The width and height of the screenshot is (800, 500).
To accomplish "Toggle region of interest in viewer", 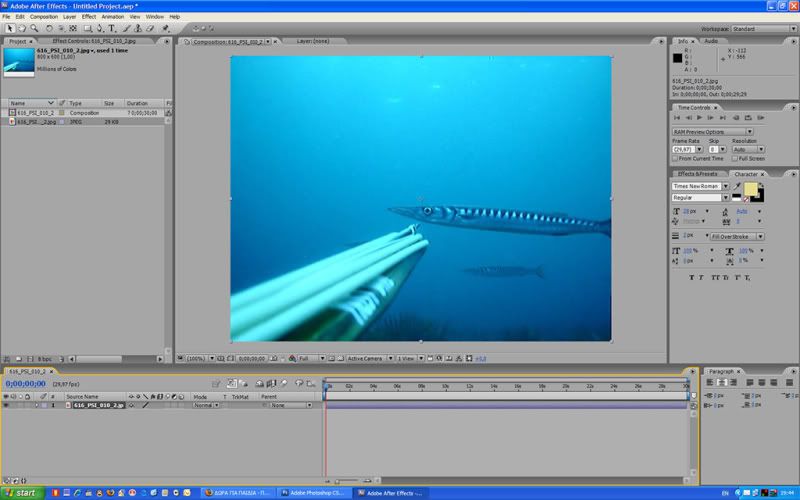I will (x=331, y=359).
